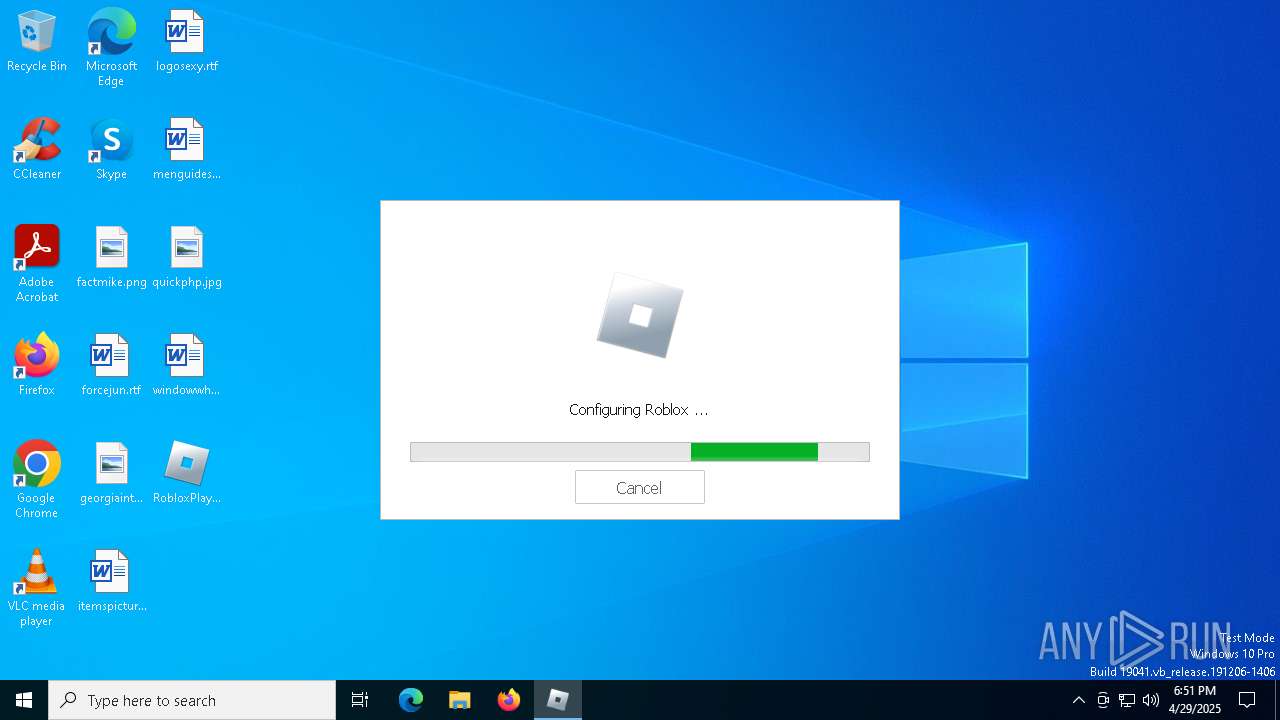Select the Adobe Acrobat desktop shortcut
The image size is (1280, 720).
pyautogui.click(x=37, y=264)
